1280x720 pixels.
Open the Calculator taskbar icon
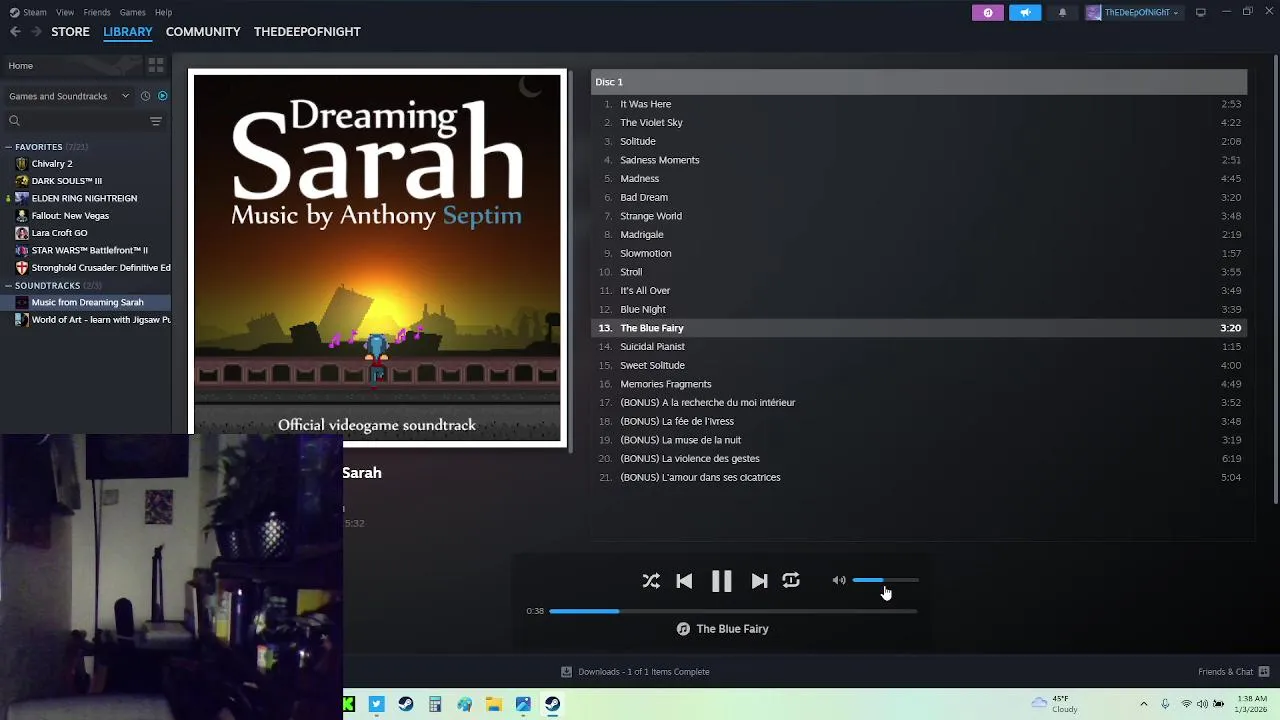(x=435, y=704)
